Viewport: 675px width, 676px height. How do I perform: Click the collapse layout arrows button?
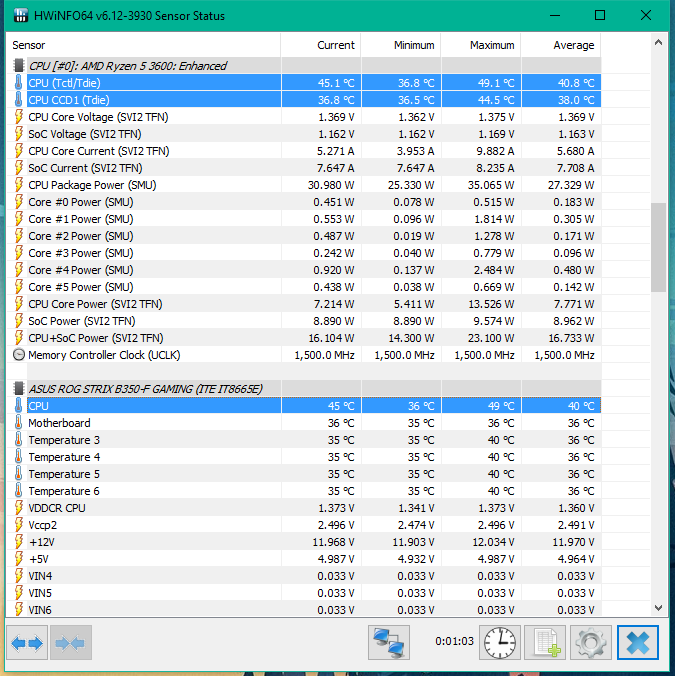[x=71, y=643]
